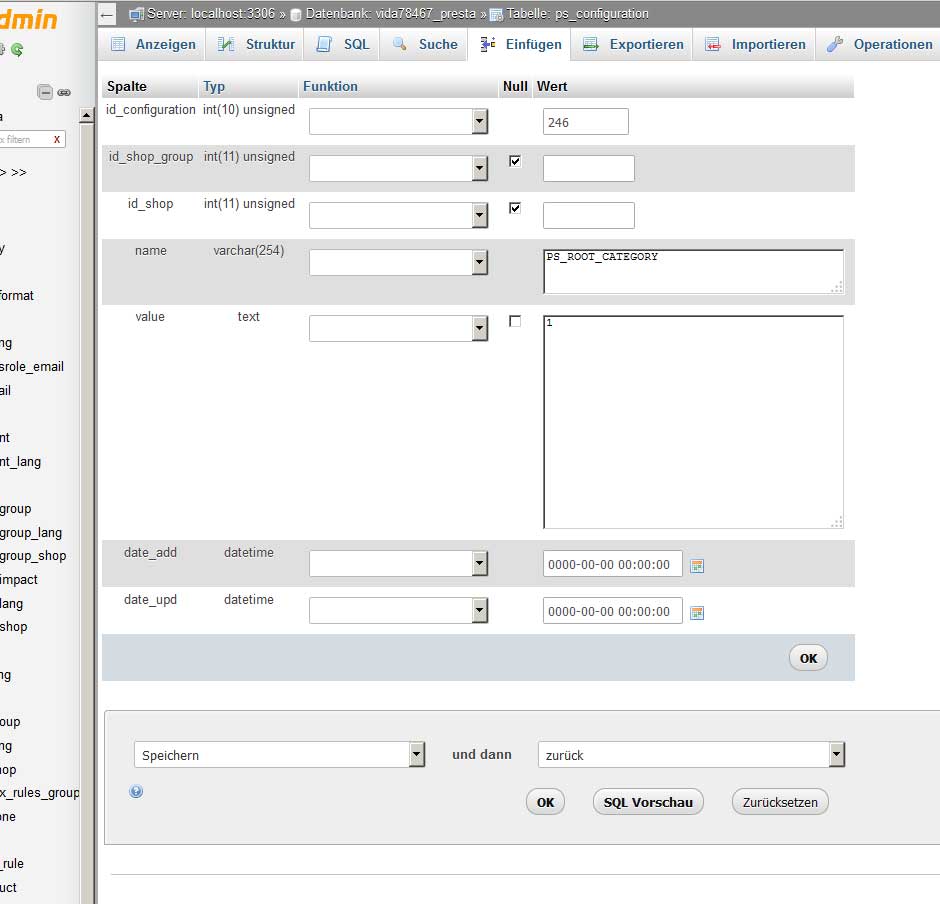The height and width of the screenshot is (904, 940).
Task: Open calendar picker for date_add
Action: pos(697,566)
